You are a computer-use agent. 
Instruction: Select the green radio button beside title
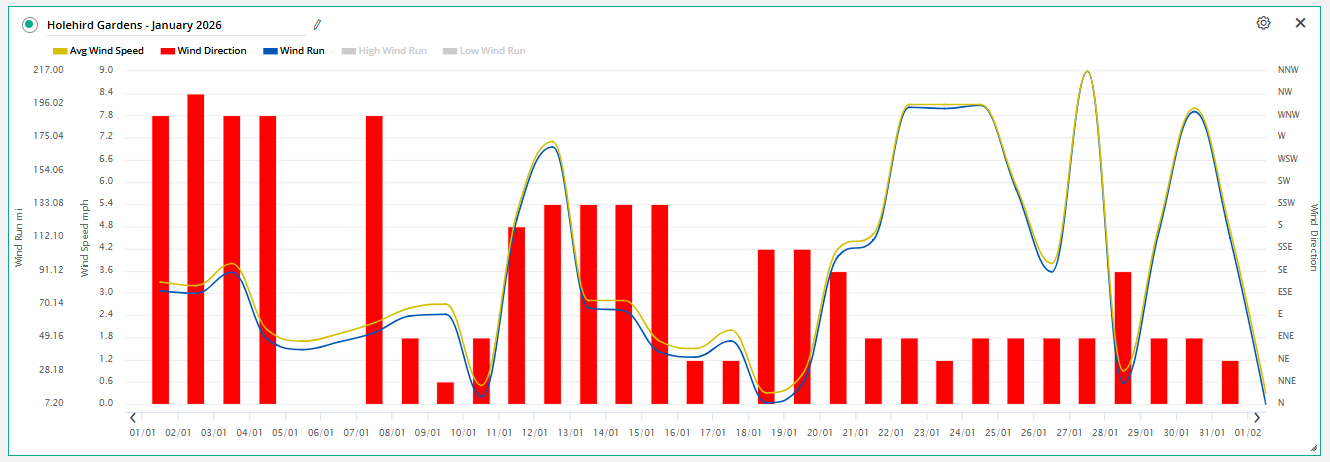click(x=30, y=24)
